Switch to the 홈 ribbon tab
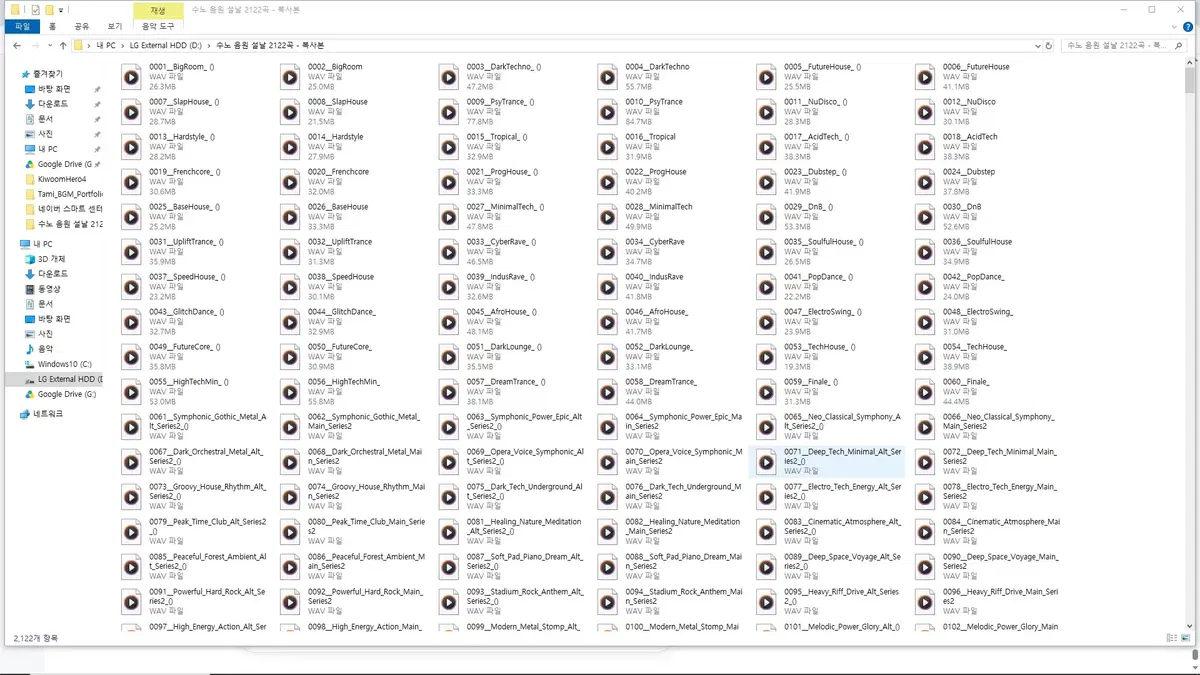 coord(52,27)
